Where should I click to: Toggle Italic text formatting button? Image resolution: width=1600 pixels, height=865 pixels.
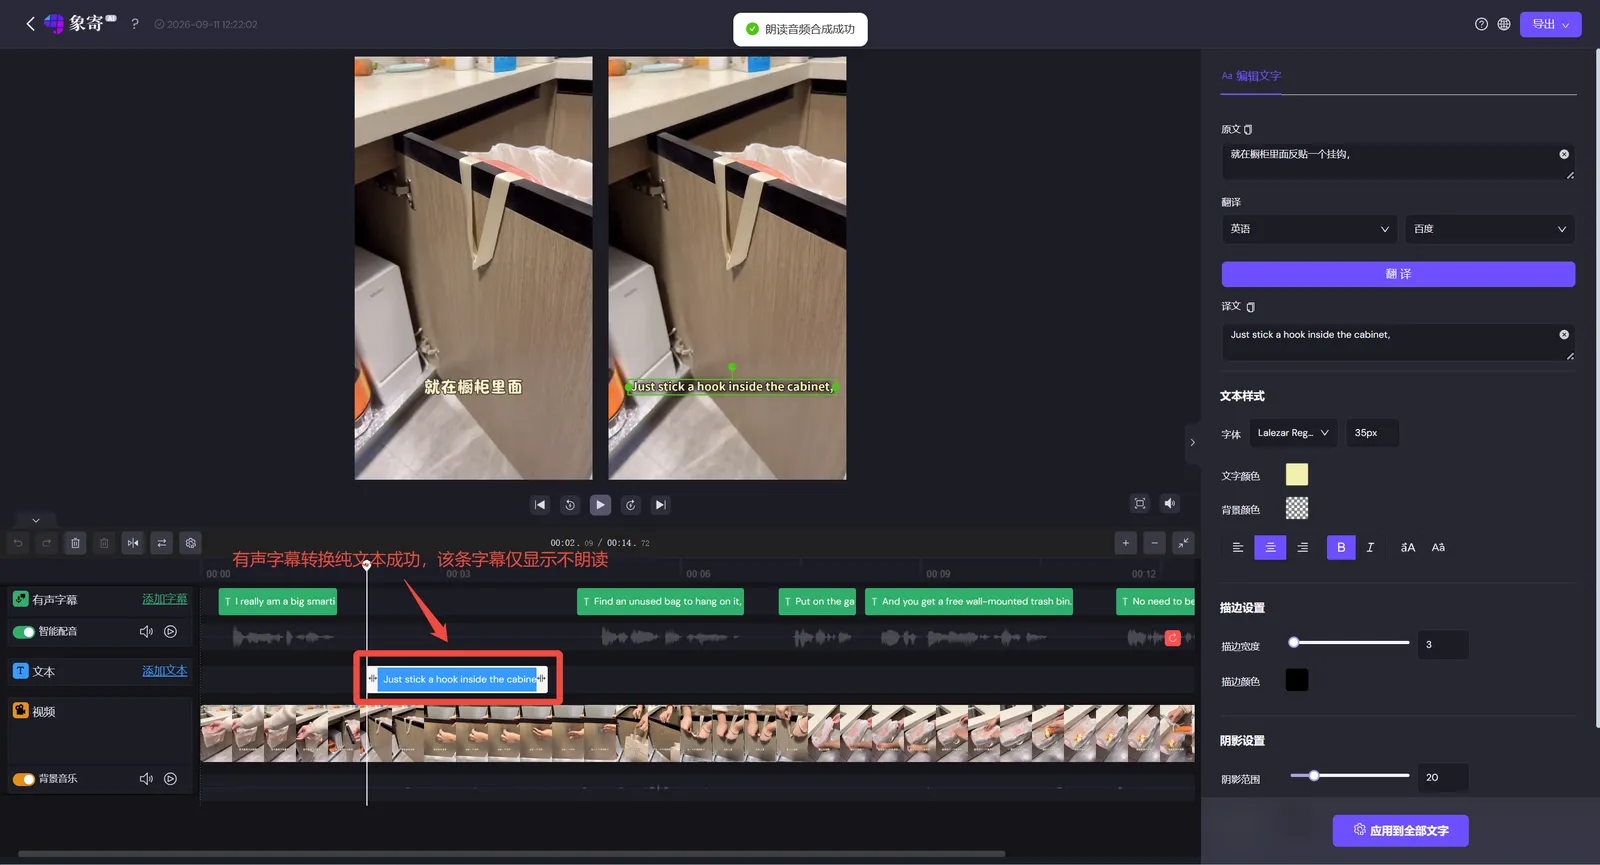point(1370,547)
